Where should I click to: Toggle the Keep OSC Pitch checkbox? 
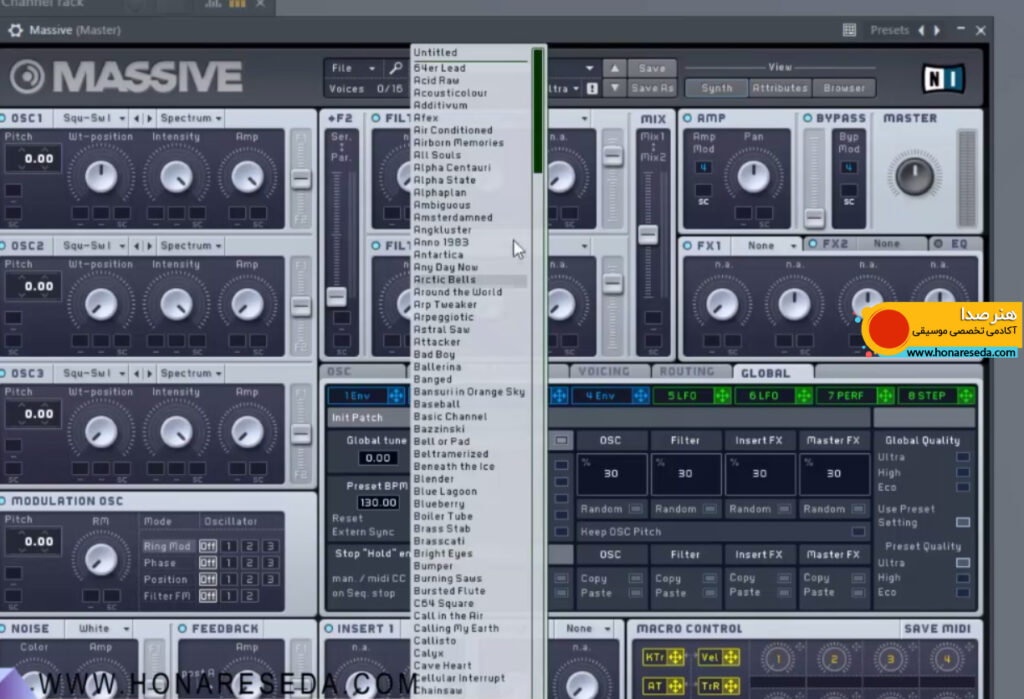pyautogui.click(x=858, y=532)
